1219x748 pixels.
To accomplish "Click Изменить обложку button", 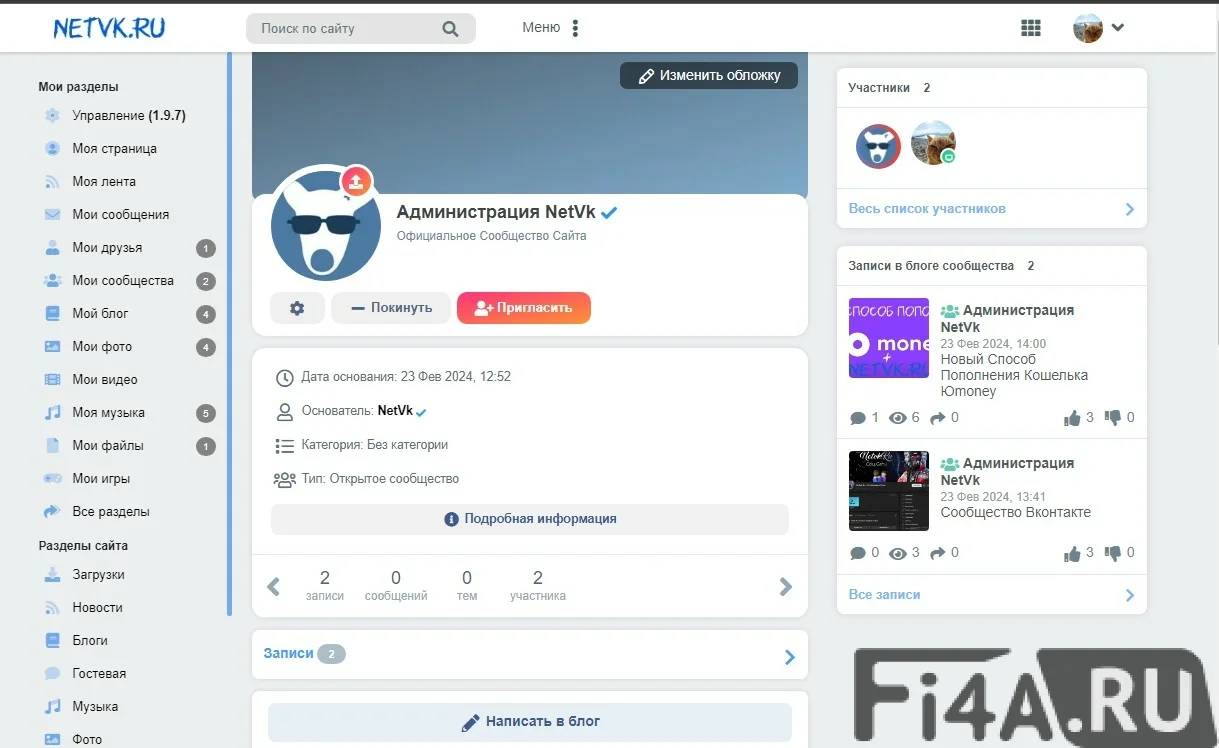I will 709,75.
